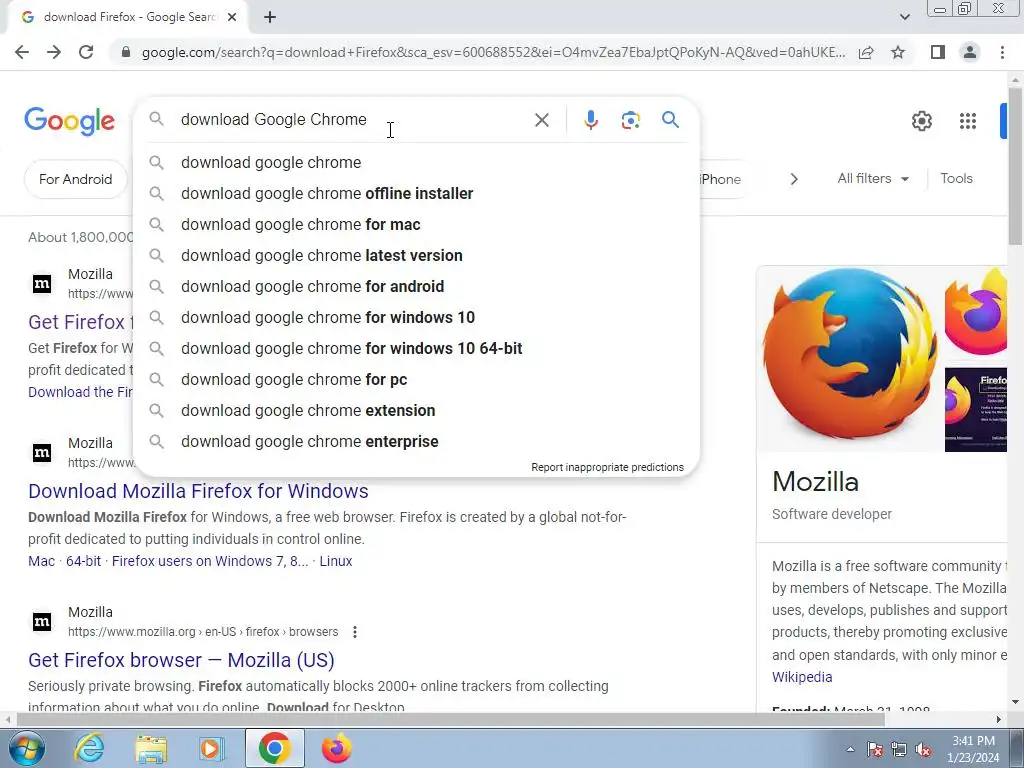
Task: View the dark Firefox screenshot thumbnail
Action: pos(976,409)
